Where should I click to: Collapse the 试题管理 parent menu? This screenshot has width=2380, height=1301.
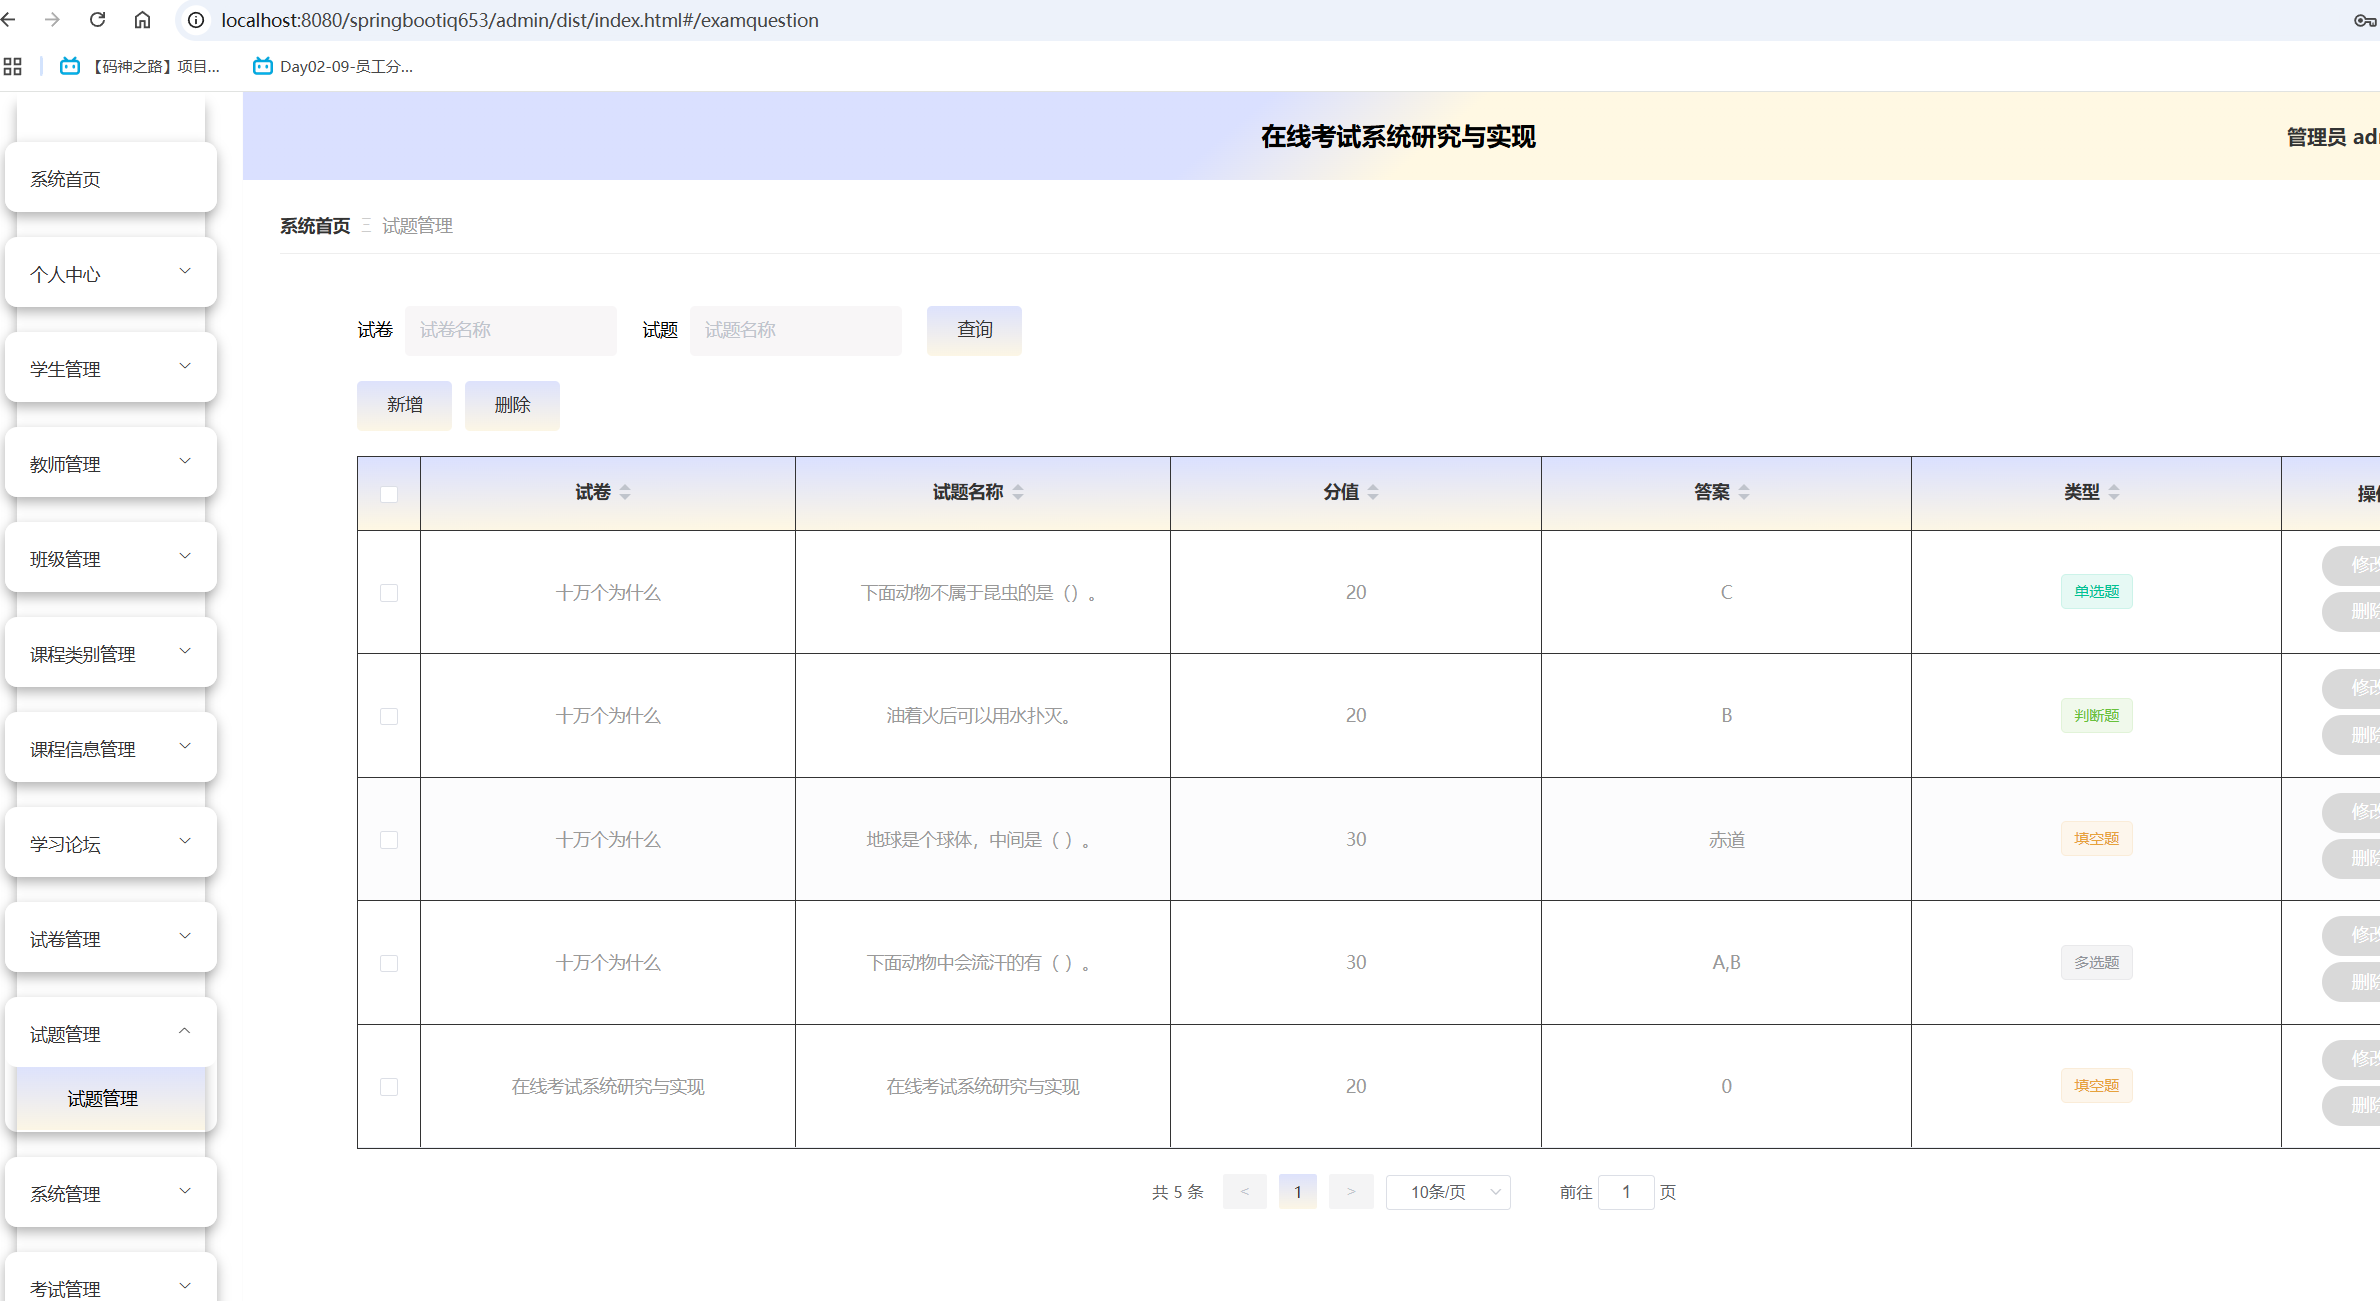coord(111,1033)
